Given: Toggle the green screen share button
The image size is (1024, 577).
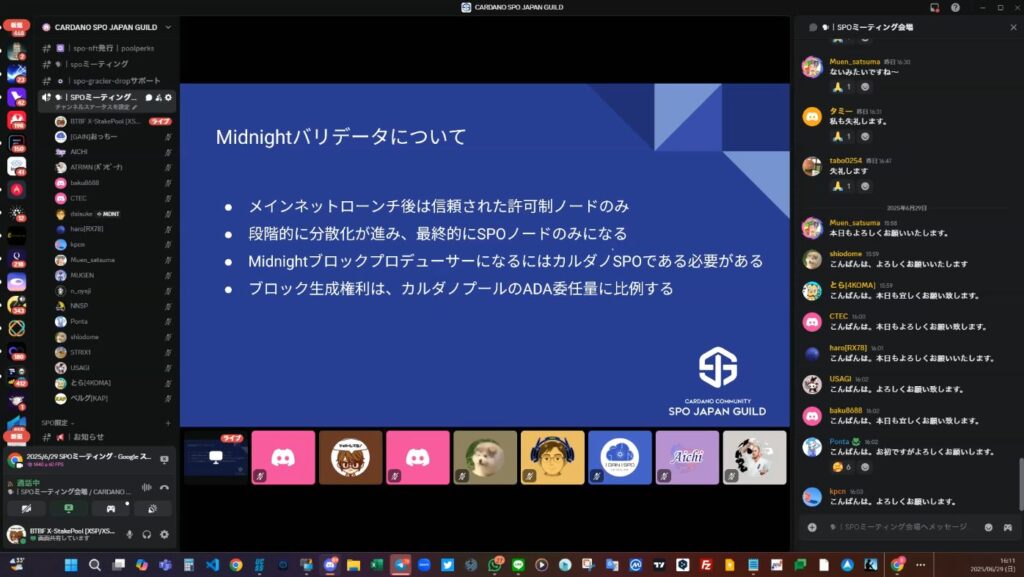Looking at the screenshot, I should click(69, 508).
